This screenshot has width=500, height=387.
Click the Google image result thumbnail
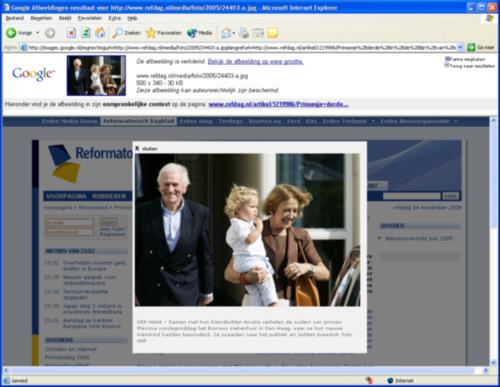point(96,75)
